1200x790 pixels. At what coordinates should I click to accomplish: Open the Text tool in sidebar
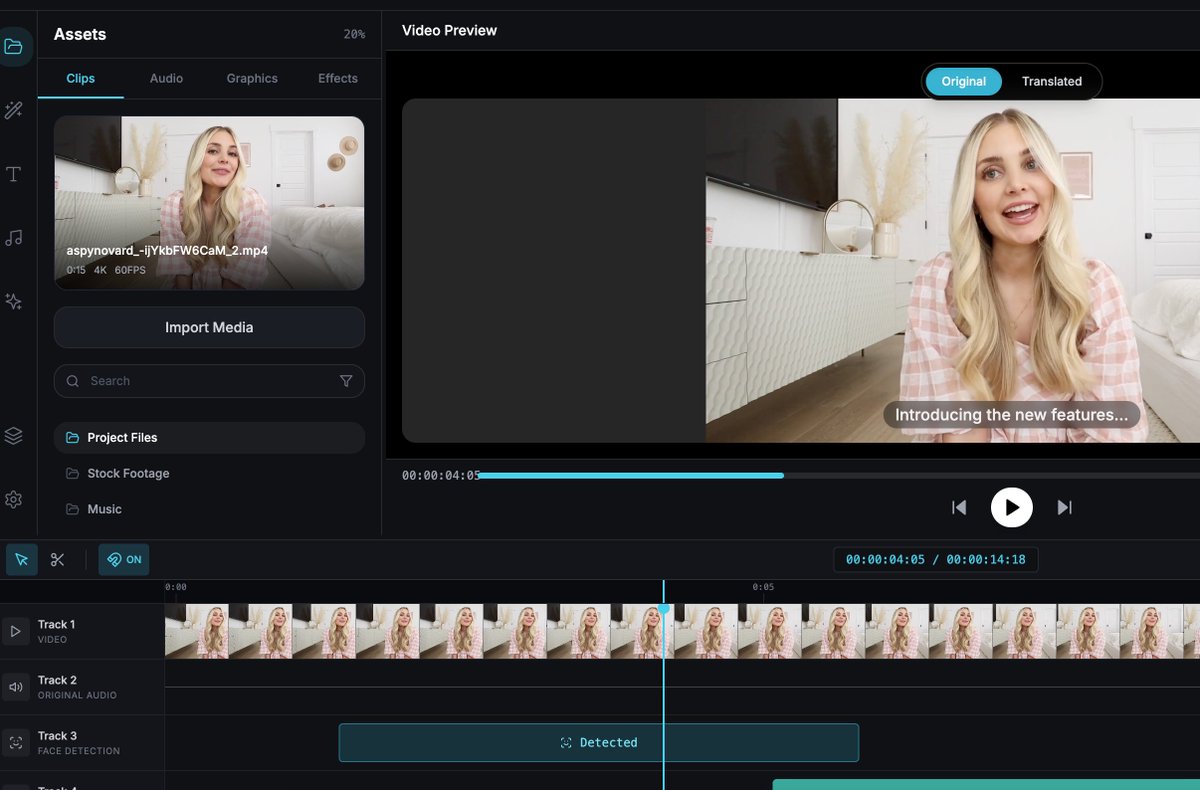click(x=13, y=175)
